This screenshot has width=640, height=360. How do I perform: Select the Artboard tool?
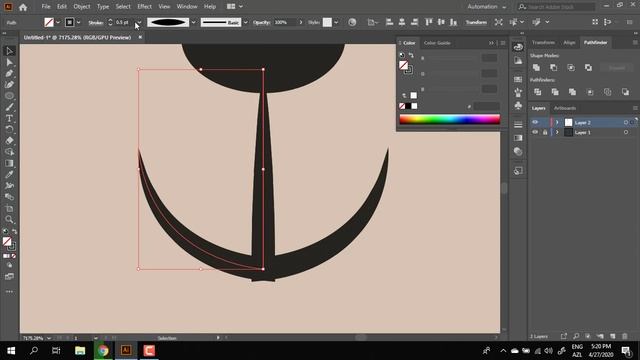pos(9,208)
